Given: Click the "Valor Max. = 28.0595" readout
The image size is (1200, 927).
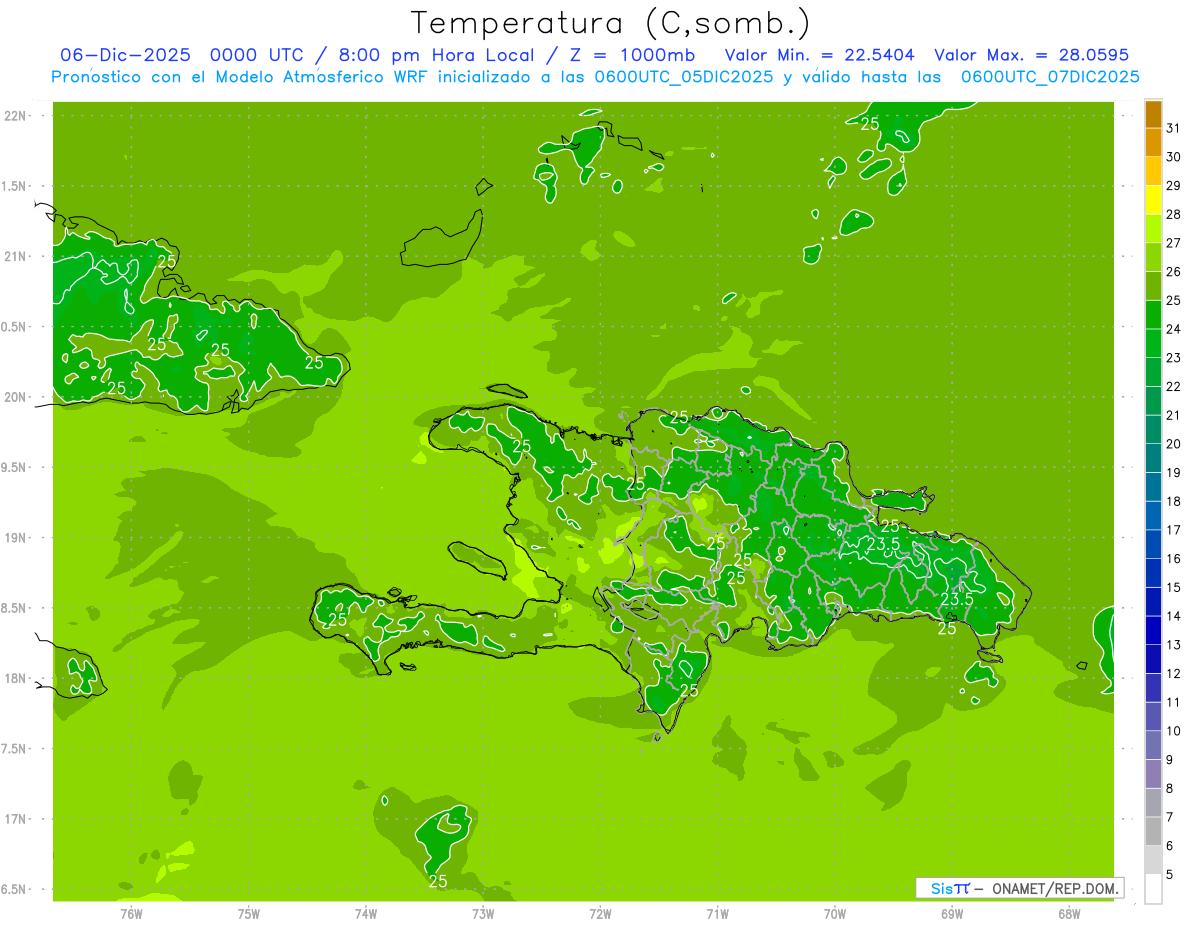Looking at the screenshot, I should coord(1032,55).
